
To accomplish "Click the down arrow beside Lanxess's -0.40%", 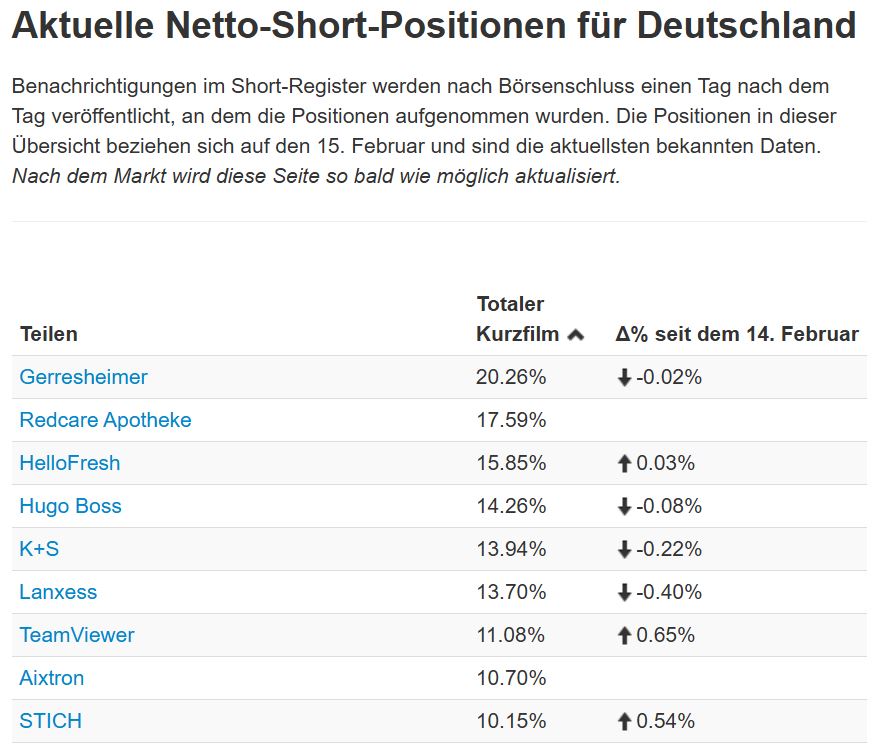I will pyautogui.click(x=624, y=593).
